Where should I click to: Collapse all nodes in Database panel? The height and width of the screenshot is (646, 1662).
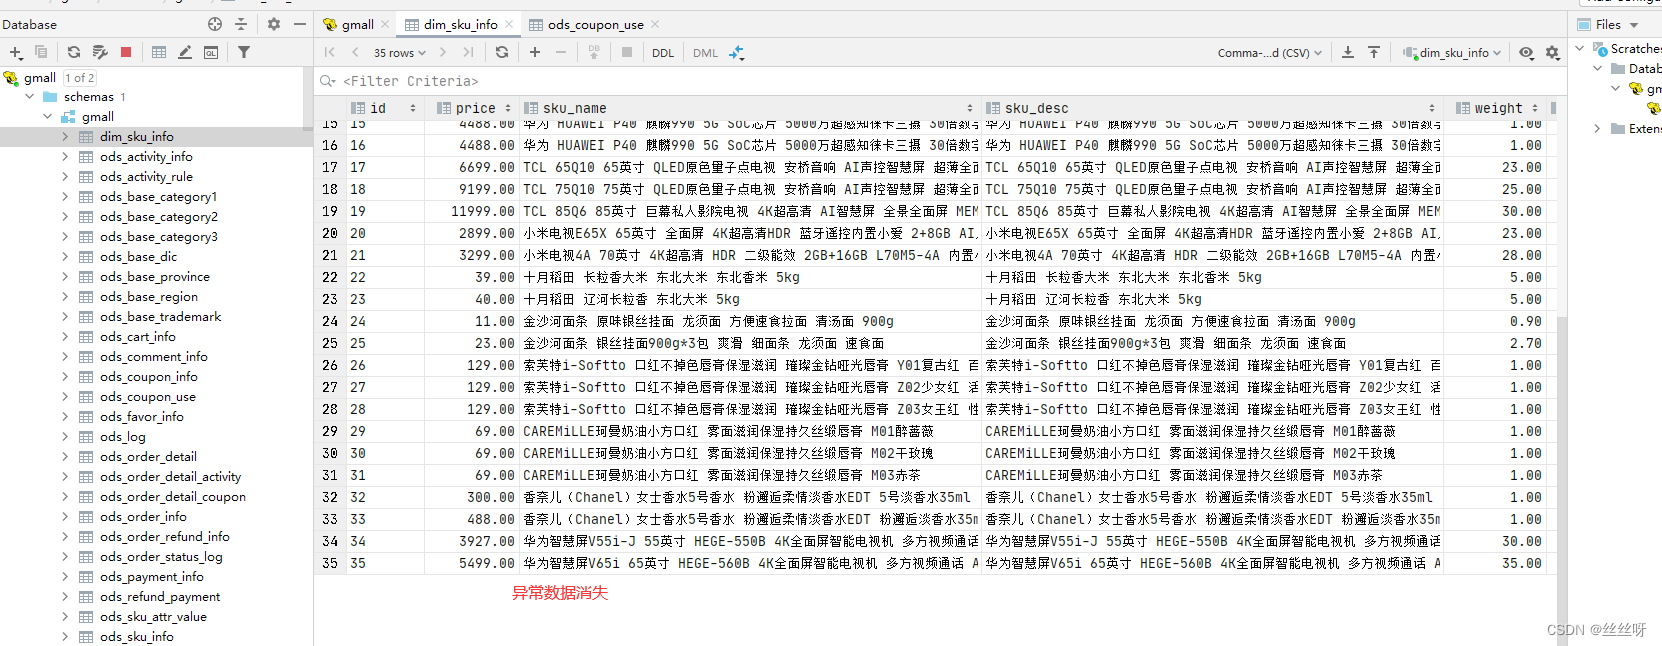tap(241, 24)
